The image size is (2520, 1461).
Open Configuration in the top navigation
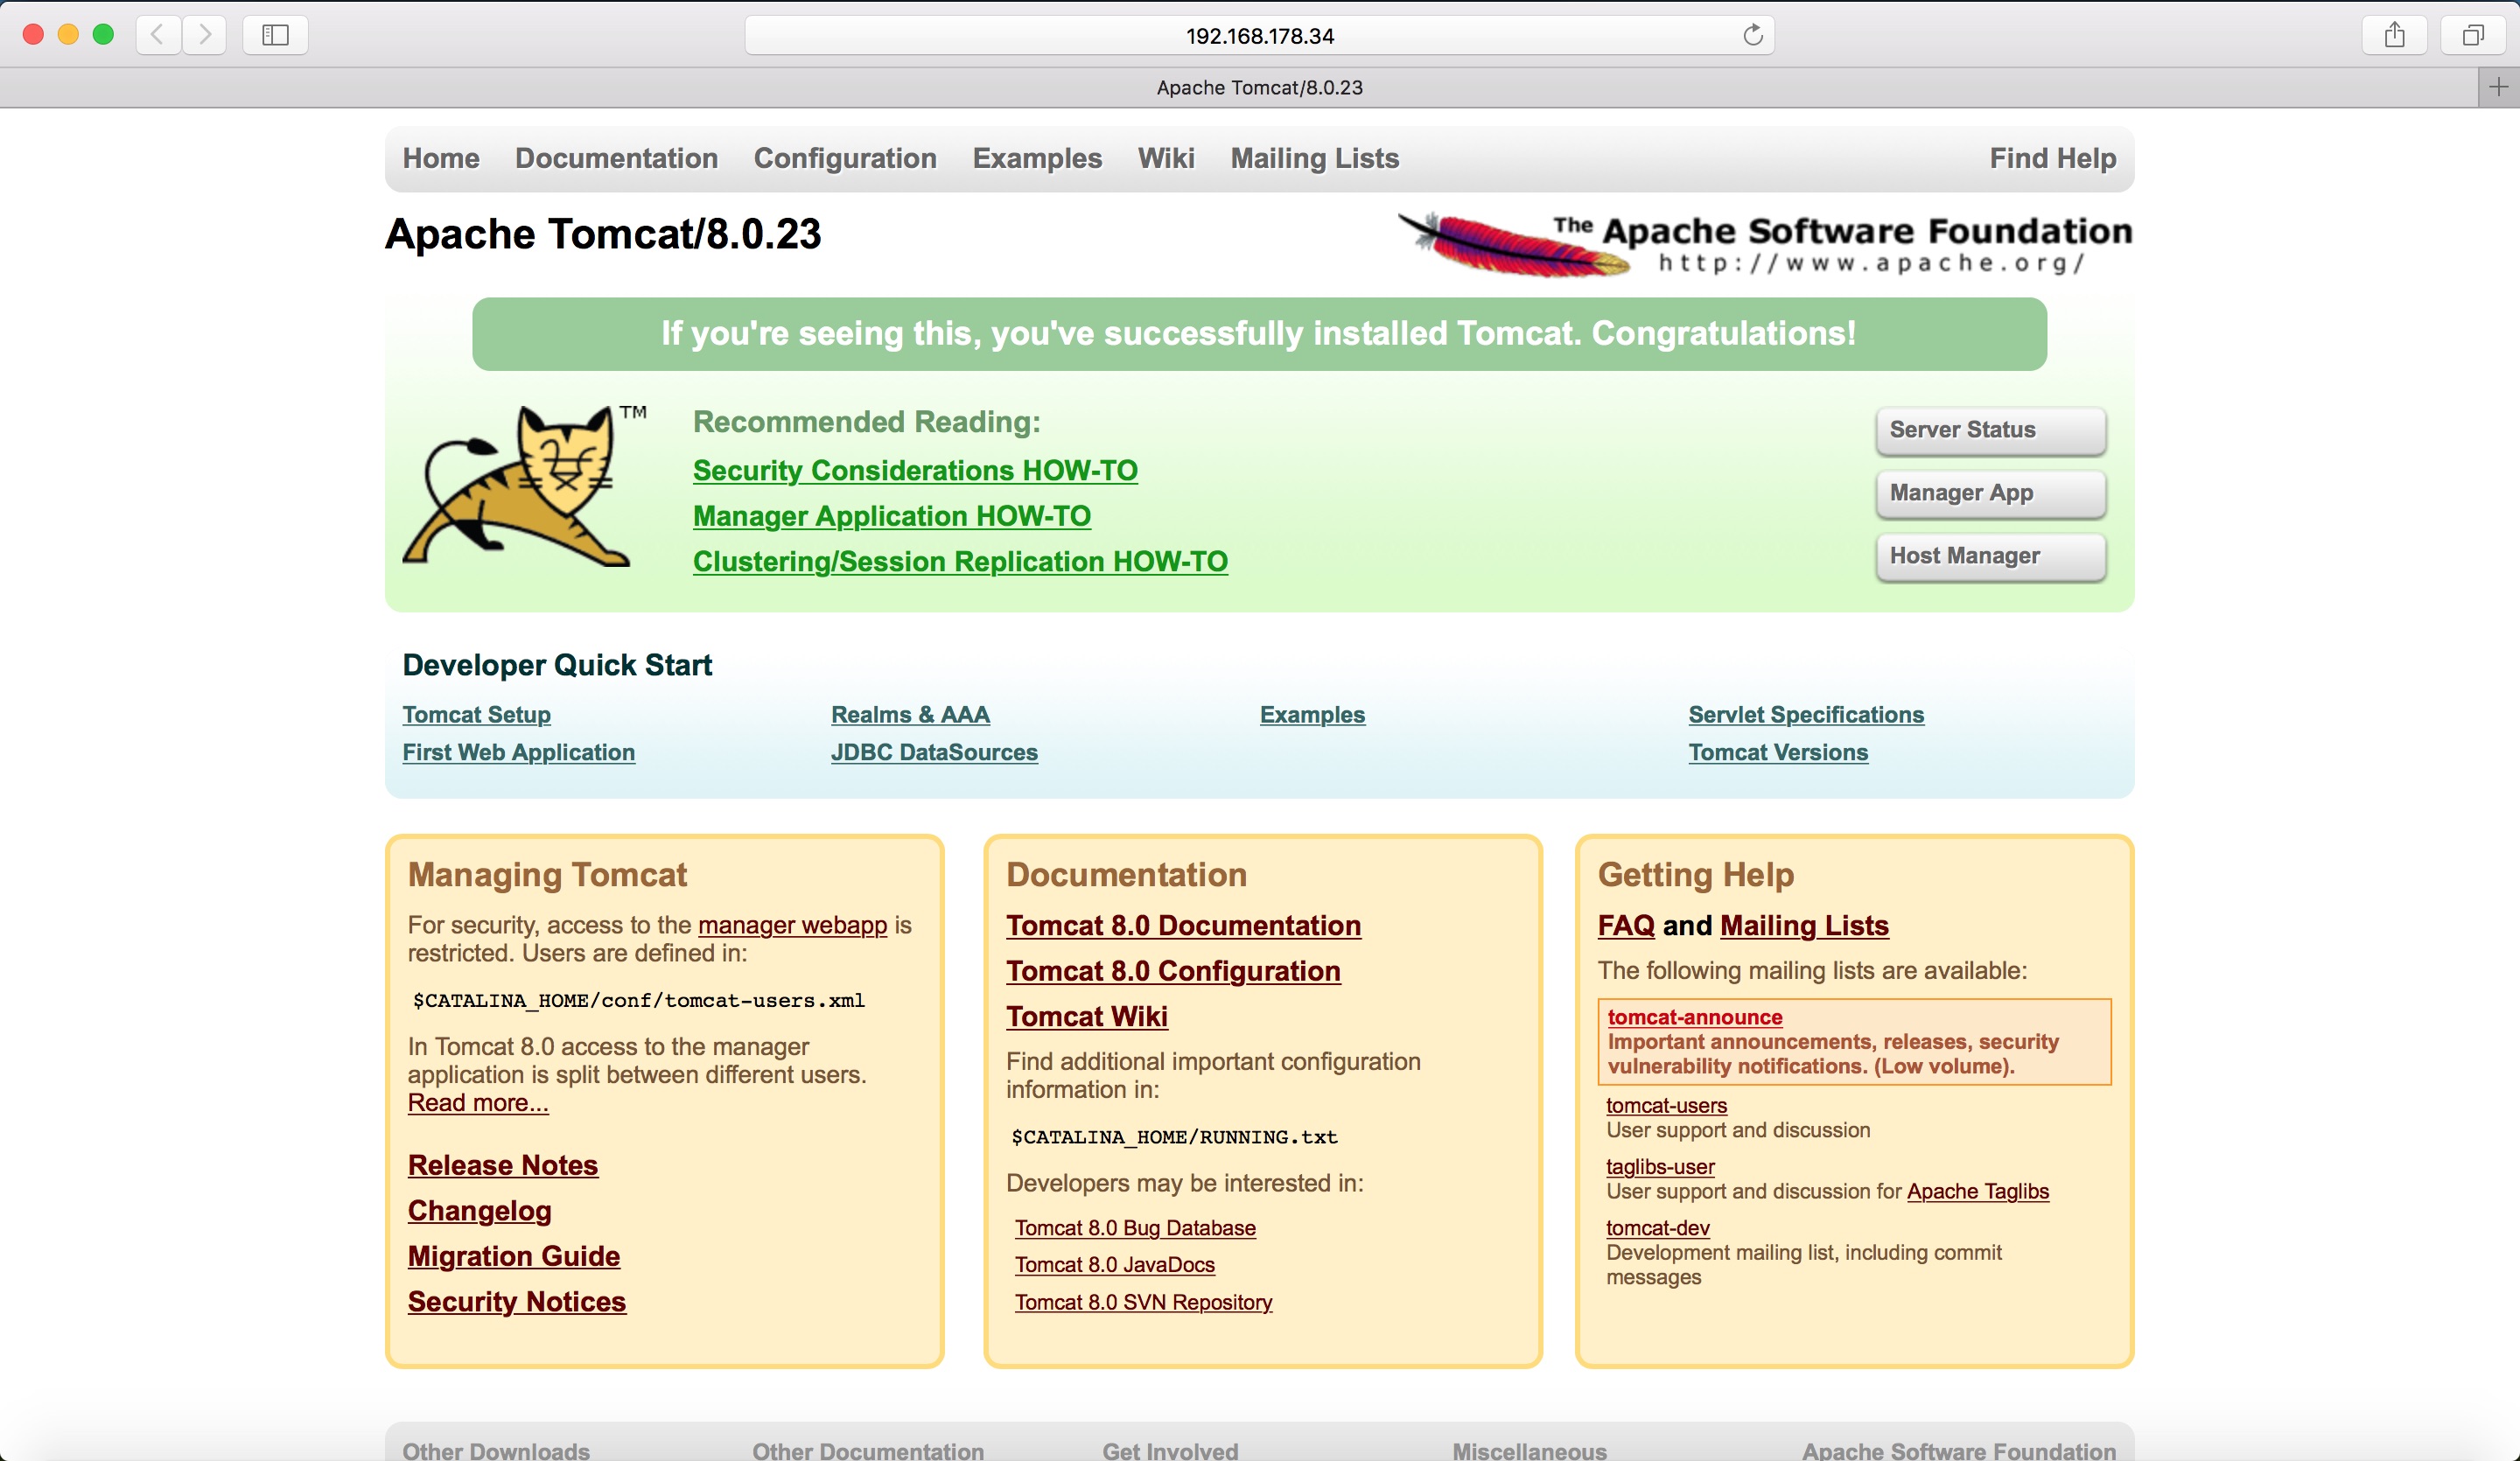coord(845,158)
